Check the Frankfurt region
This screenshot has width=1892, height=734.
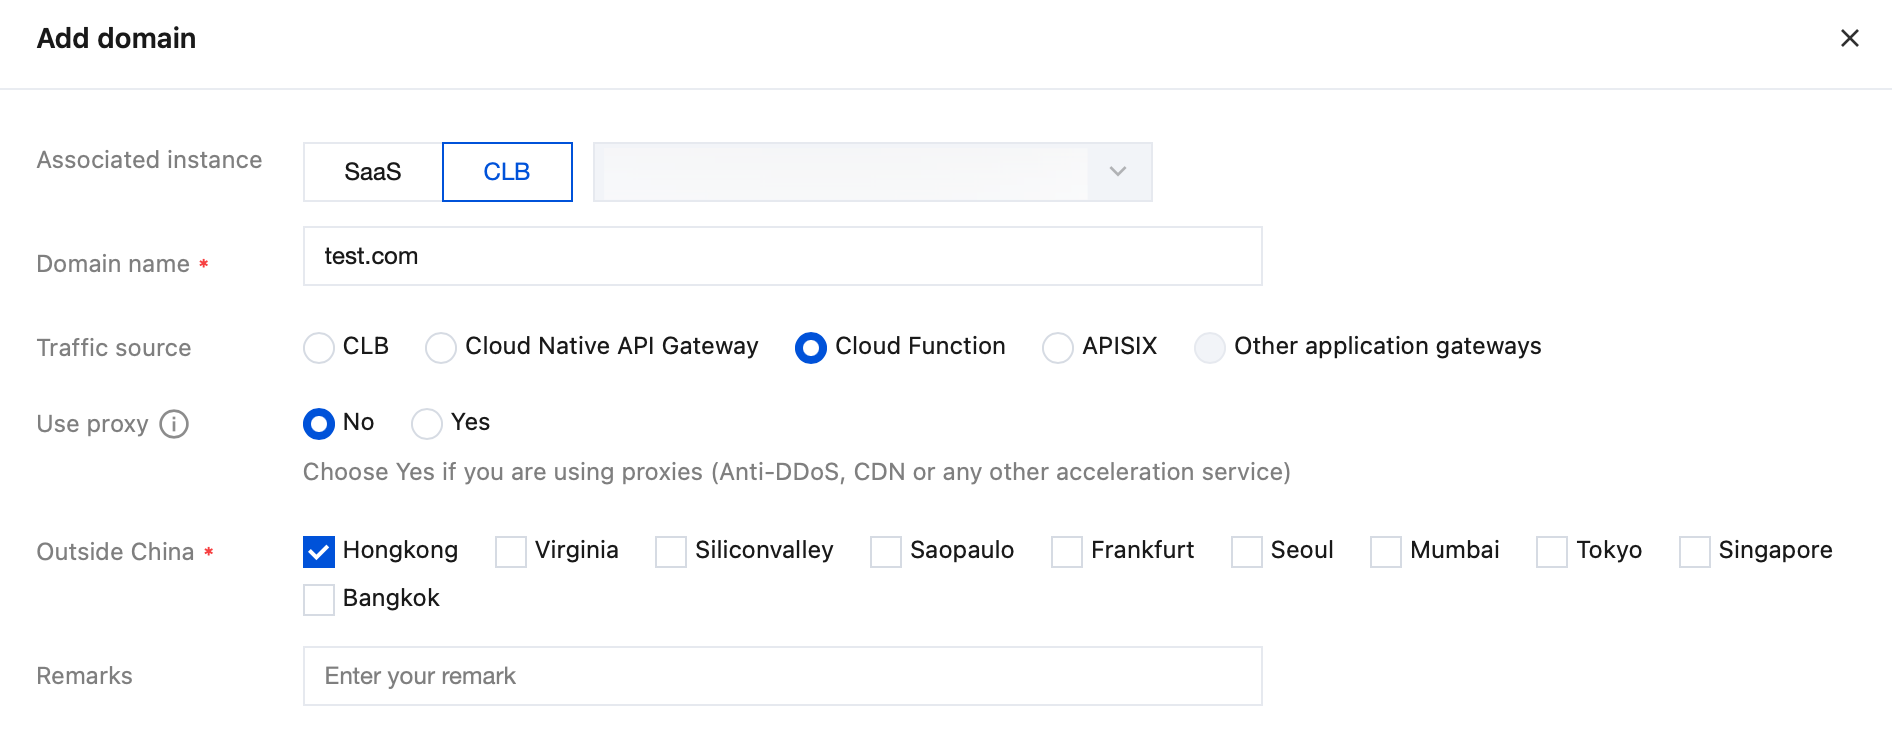[1067, 552]
